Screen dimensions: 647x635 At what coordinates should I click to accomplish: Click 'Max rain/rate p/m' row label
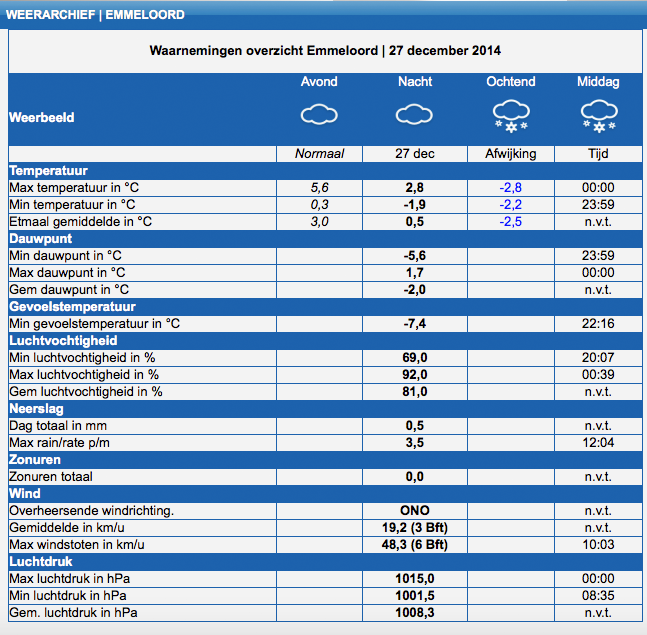pos(59,443)
